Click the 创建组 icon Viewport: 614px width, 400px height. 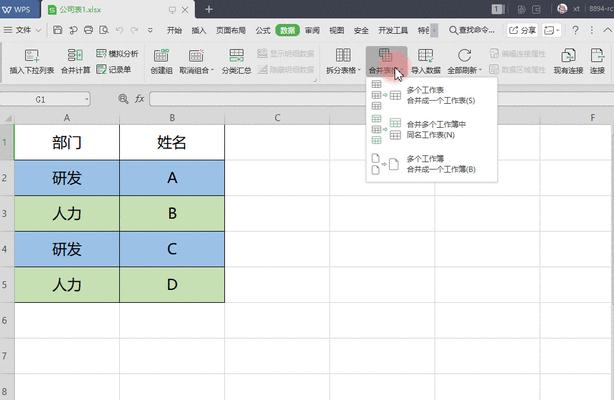[161, 56]
